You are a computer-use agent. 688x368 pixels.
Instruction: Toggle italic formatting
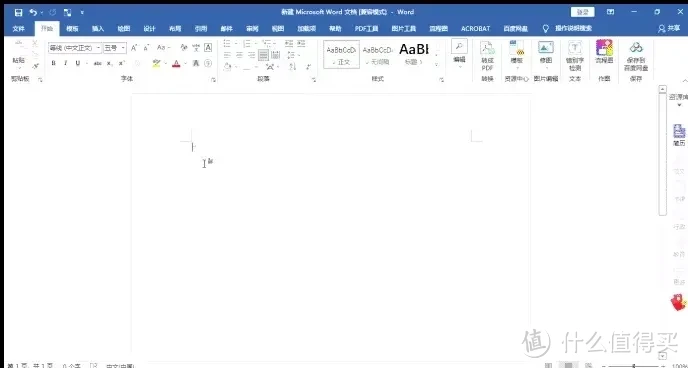[65, 63]
